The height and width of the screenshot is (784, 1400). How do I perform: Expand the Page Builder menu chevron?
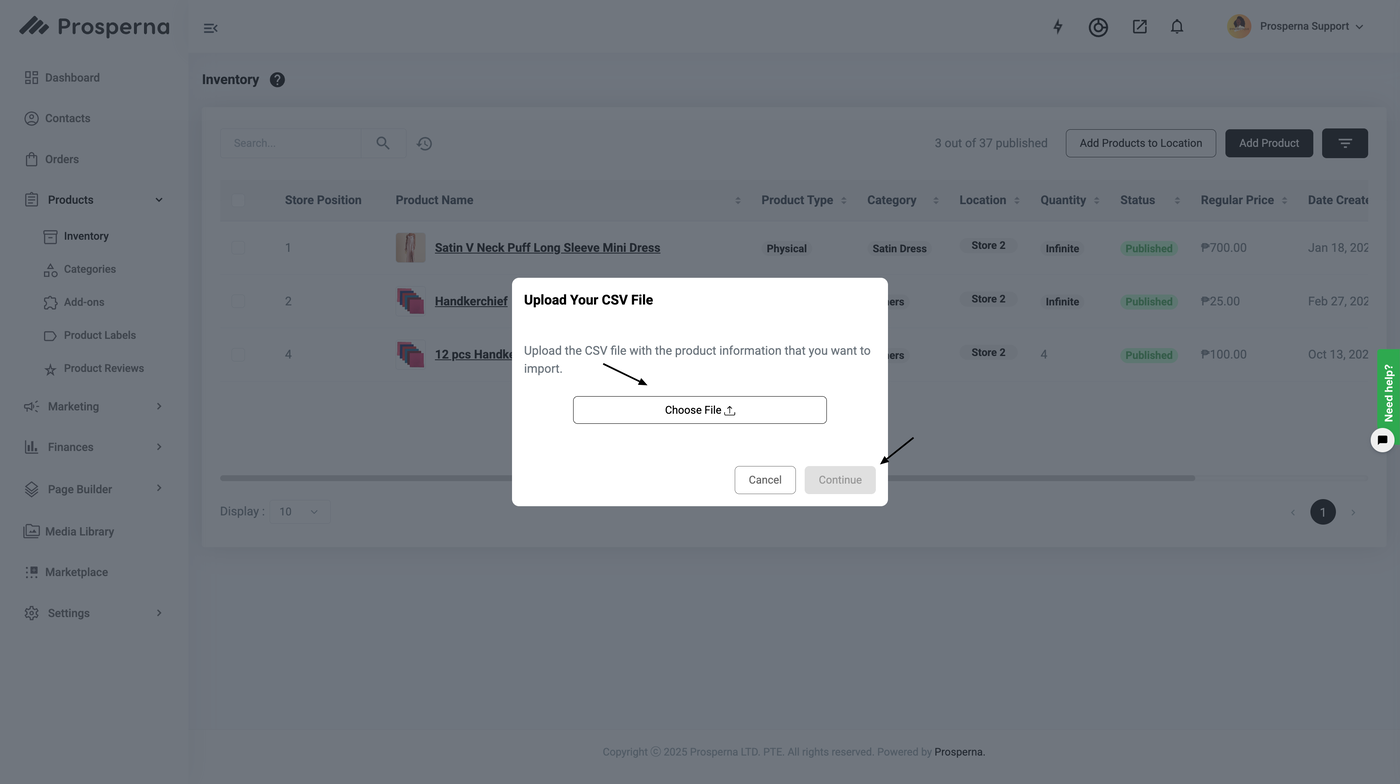[159, 488]
